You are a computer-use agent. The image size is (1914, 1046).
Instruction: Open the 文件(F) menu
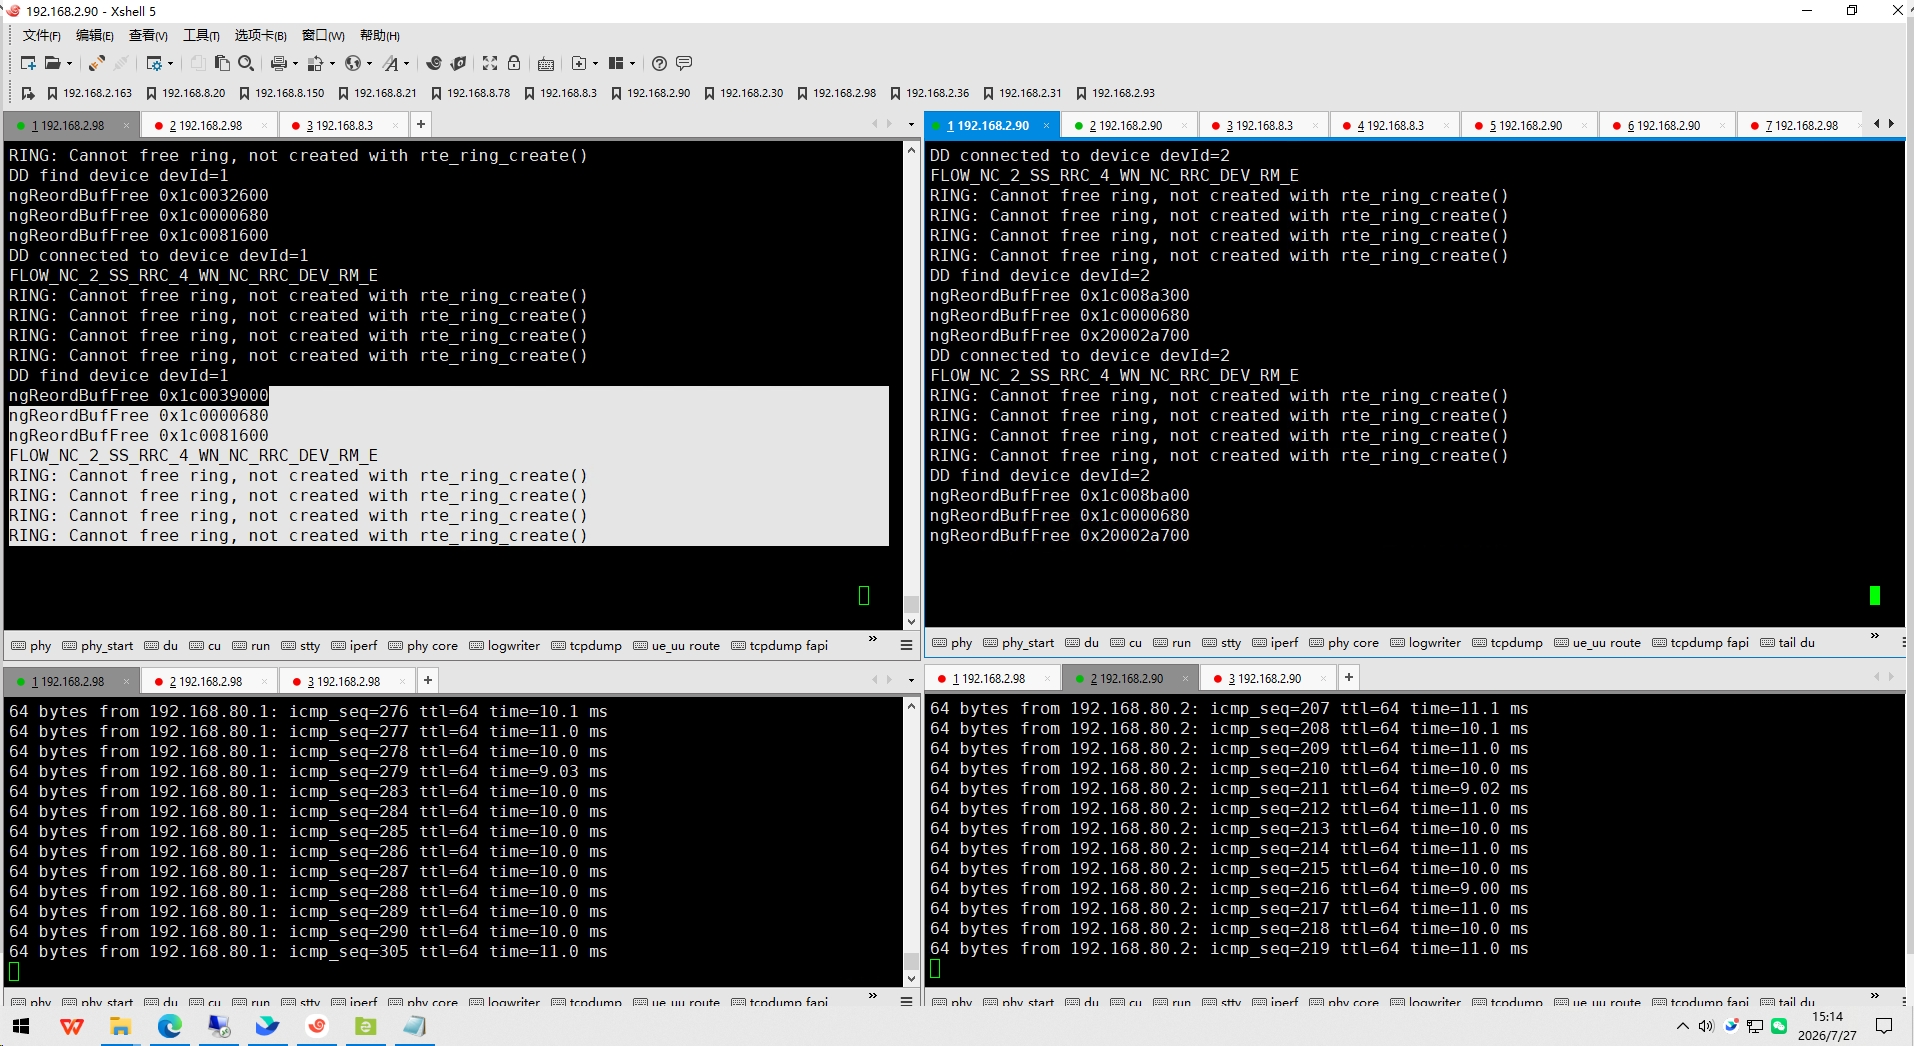42,36
